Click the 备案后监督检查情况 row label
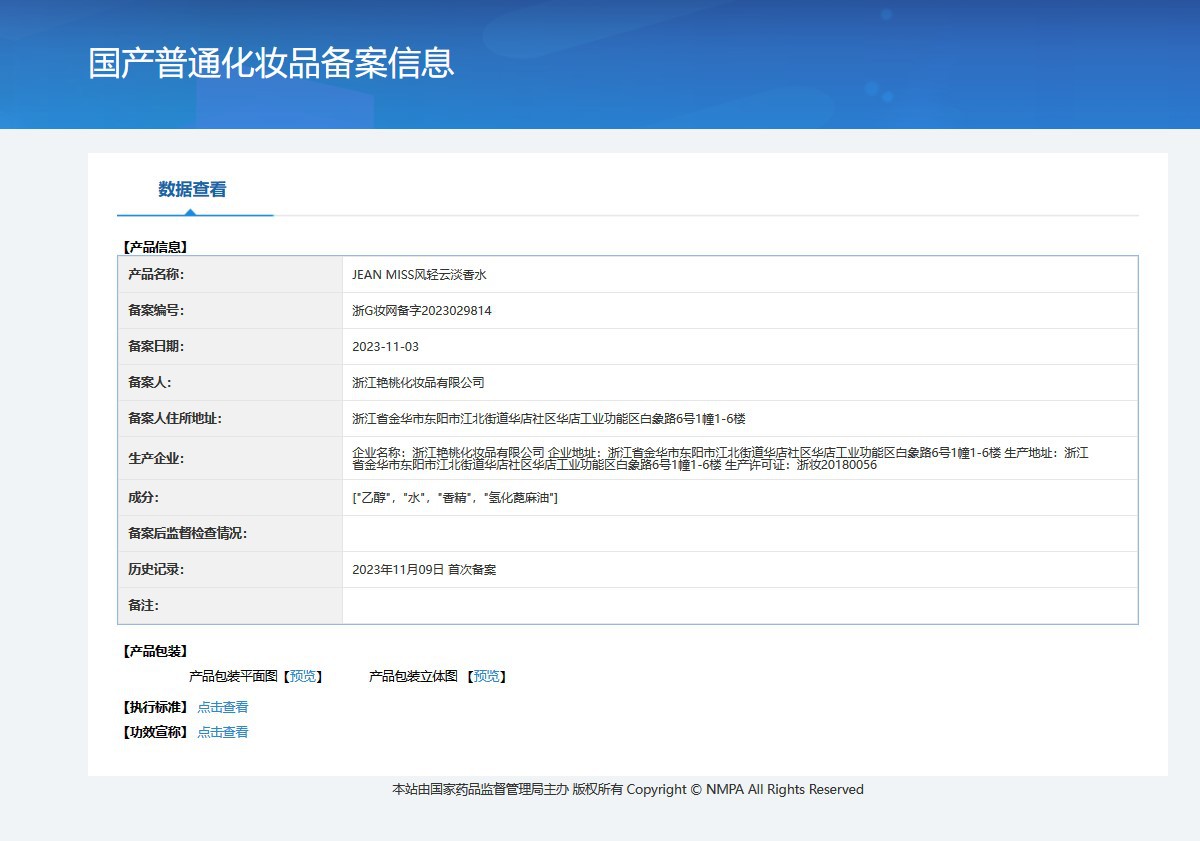Image resolution: width=1200 pixels, height=841 pixels. coord(187,534)
